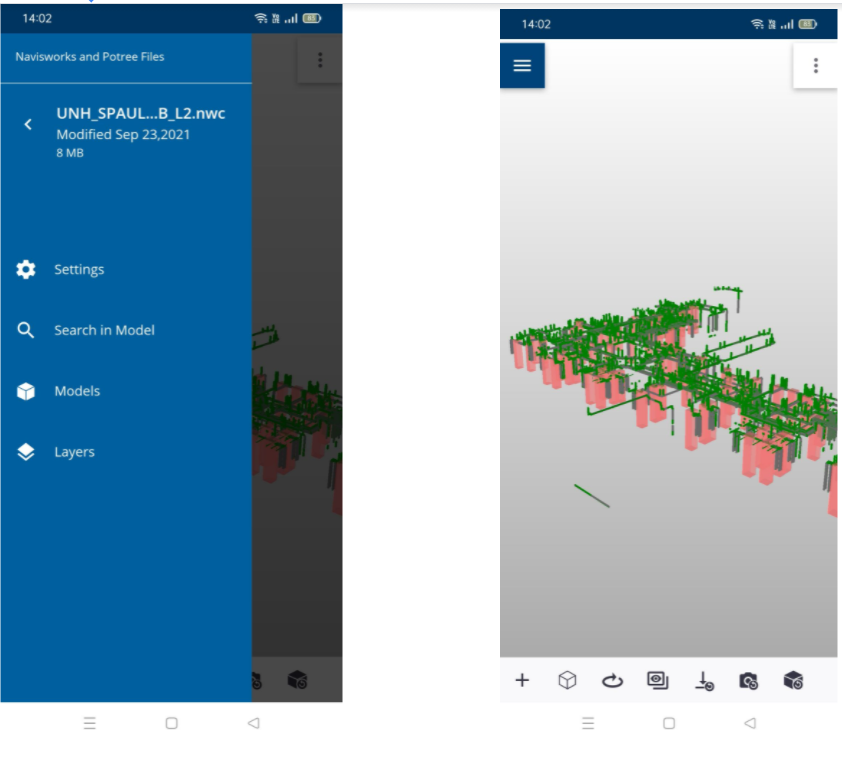Select the orbit rotation tool

pyautogui.click(x=612, y=680)
